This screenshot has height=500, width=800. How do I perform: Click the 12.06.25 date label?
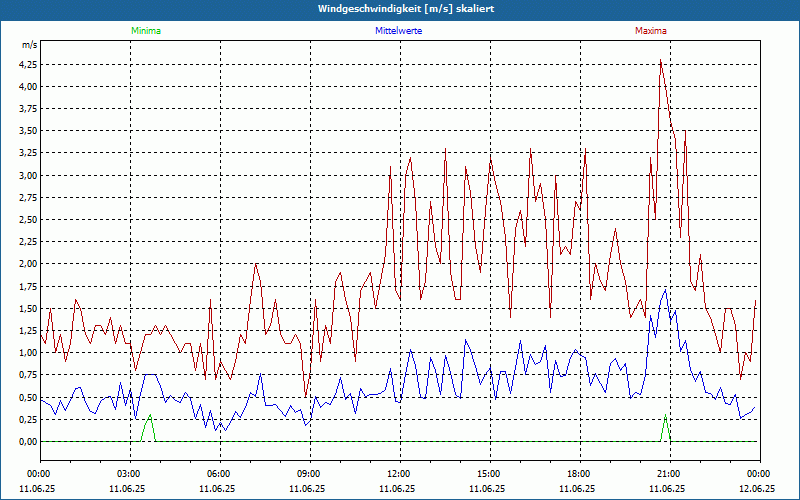(757, 488)
